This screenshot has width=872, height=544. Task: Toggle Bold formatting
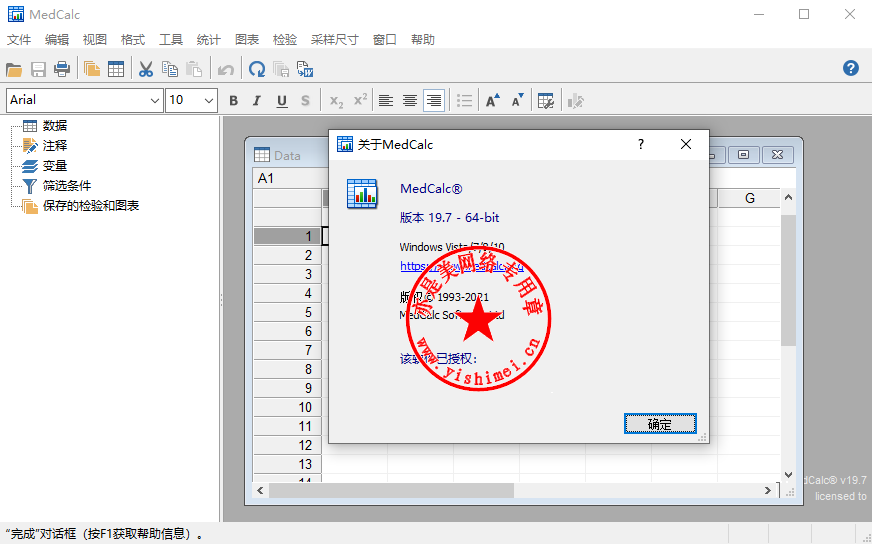point(234,101)
